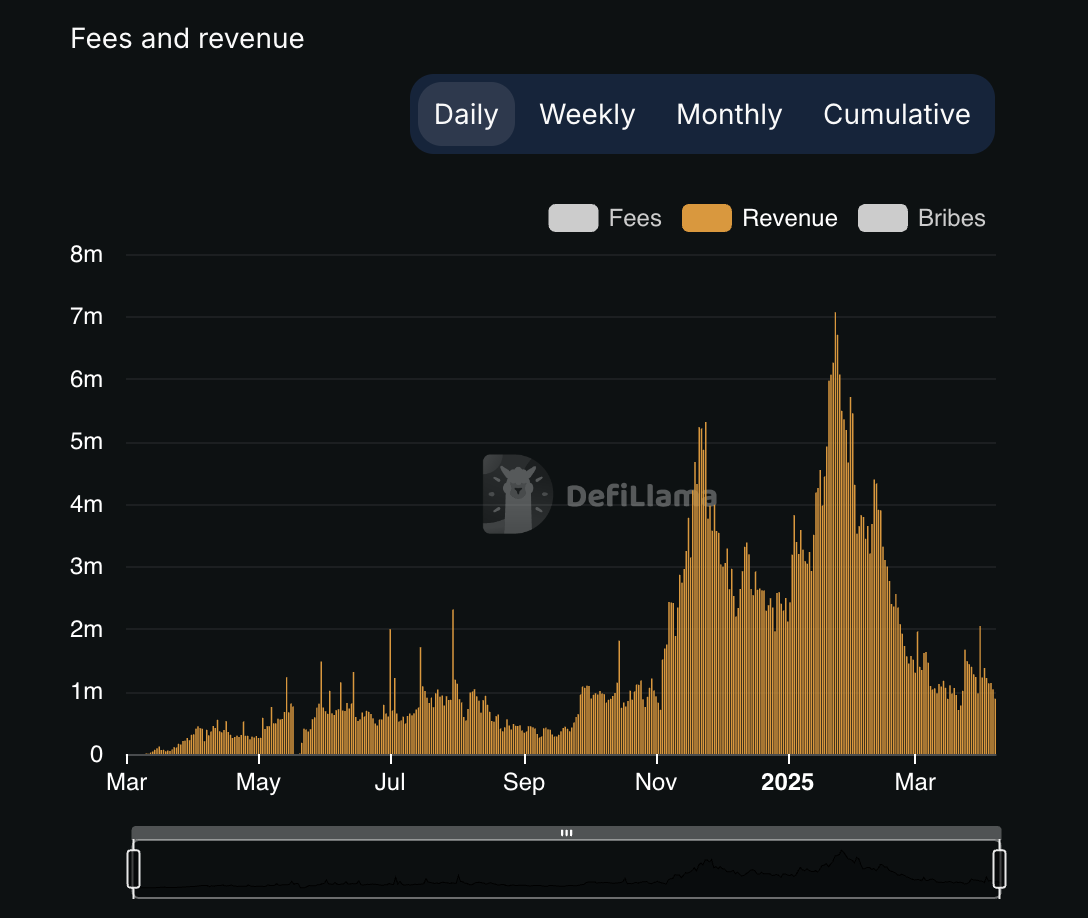This screenshot has width=1088, height=918.
Task: Click the right handle of the range selector
Action: pyautogui.click(x=1000, y=869)
